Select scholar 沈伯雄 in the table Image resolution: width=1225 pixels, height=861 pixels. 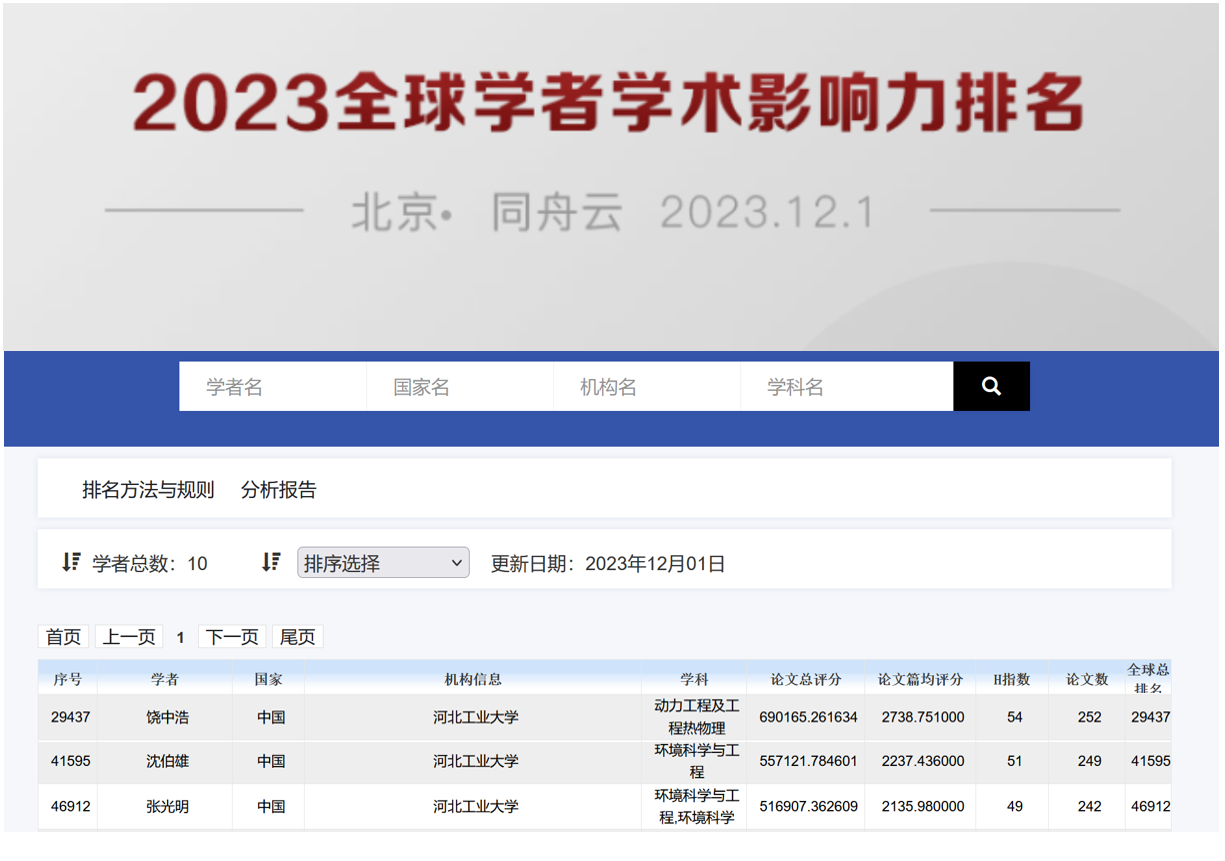[166, 761]
